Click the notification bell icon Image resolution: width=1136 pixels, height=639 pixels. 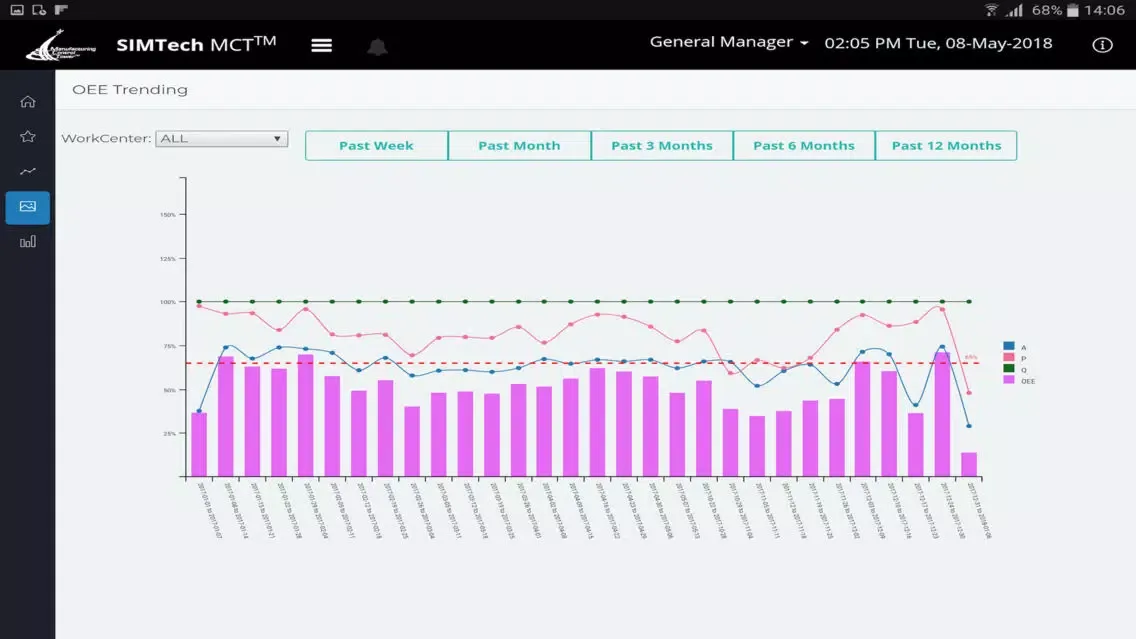click(377, 47)
